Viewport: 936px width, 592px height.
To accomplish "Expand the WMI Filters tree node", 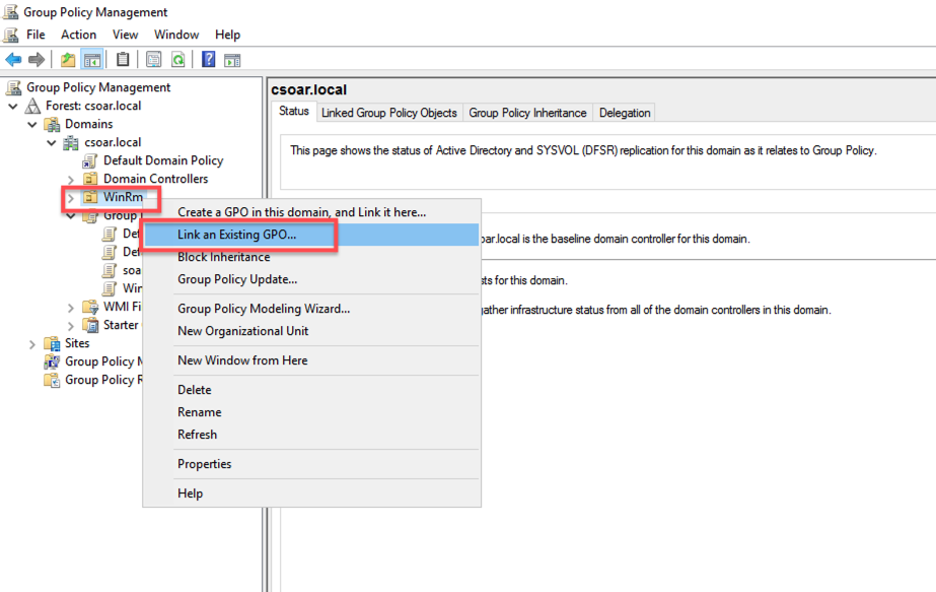I will pyautogui.click(x=71, y=306).
